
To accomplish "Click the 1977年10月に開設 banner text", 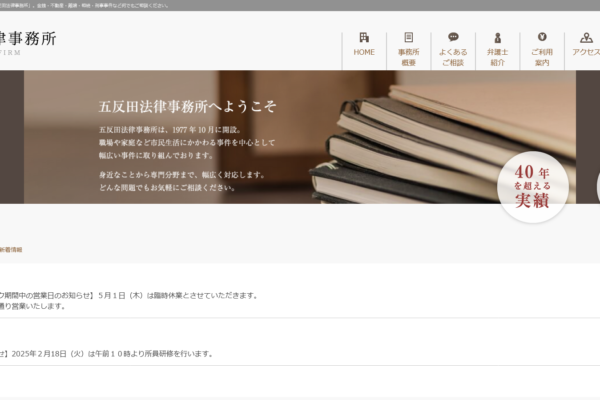I will coord(170,130).
